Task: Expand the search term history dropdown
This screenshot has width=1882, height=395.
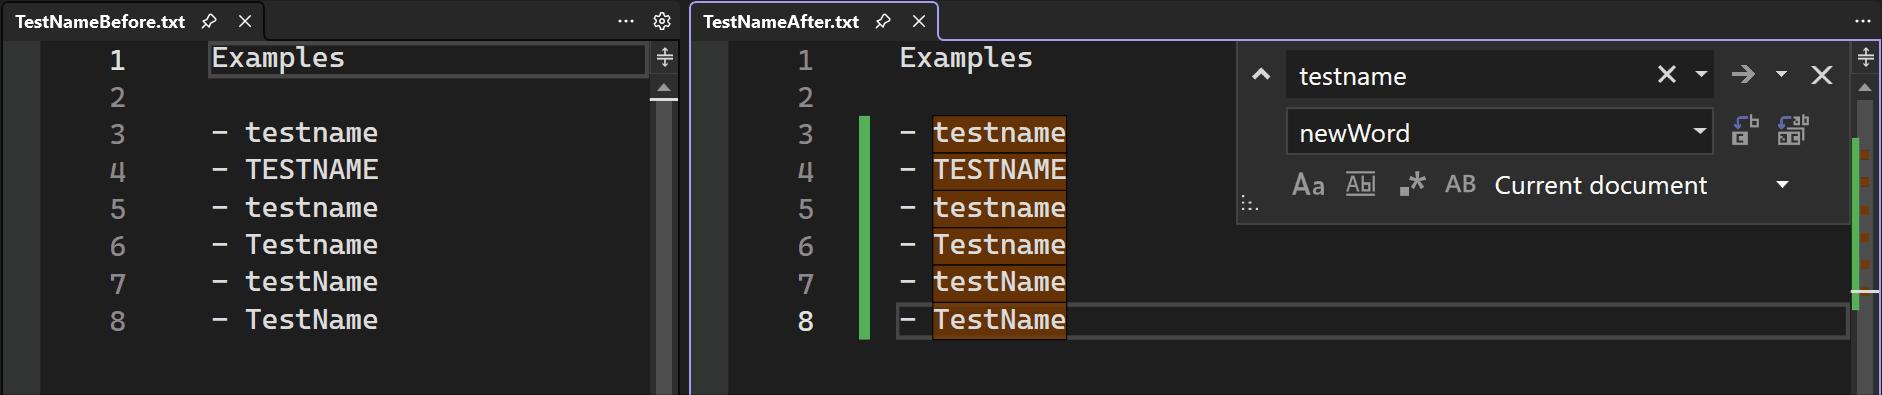Action: pyautogui.click(x=1701, y=75)
